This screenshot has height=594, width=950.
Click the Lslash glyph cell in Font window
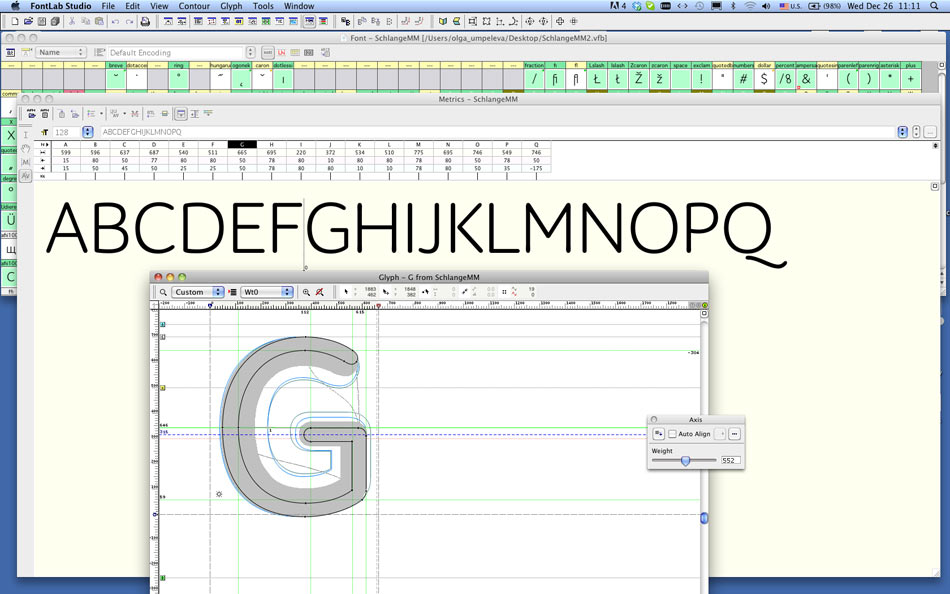coord(597,78)
